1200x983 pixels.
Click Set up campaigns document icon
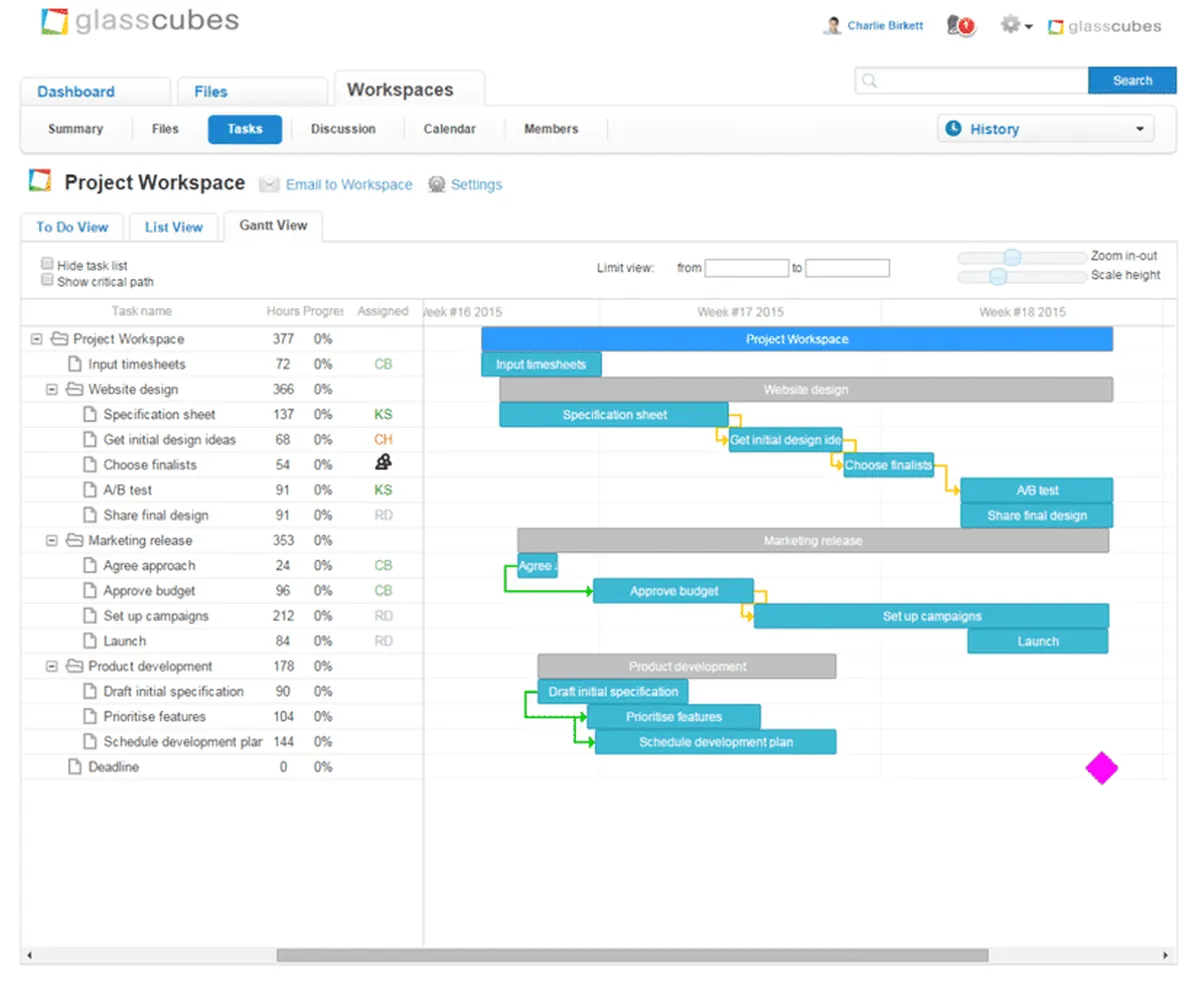89,616
